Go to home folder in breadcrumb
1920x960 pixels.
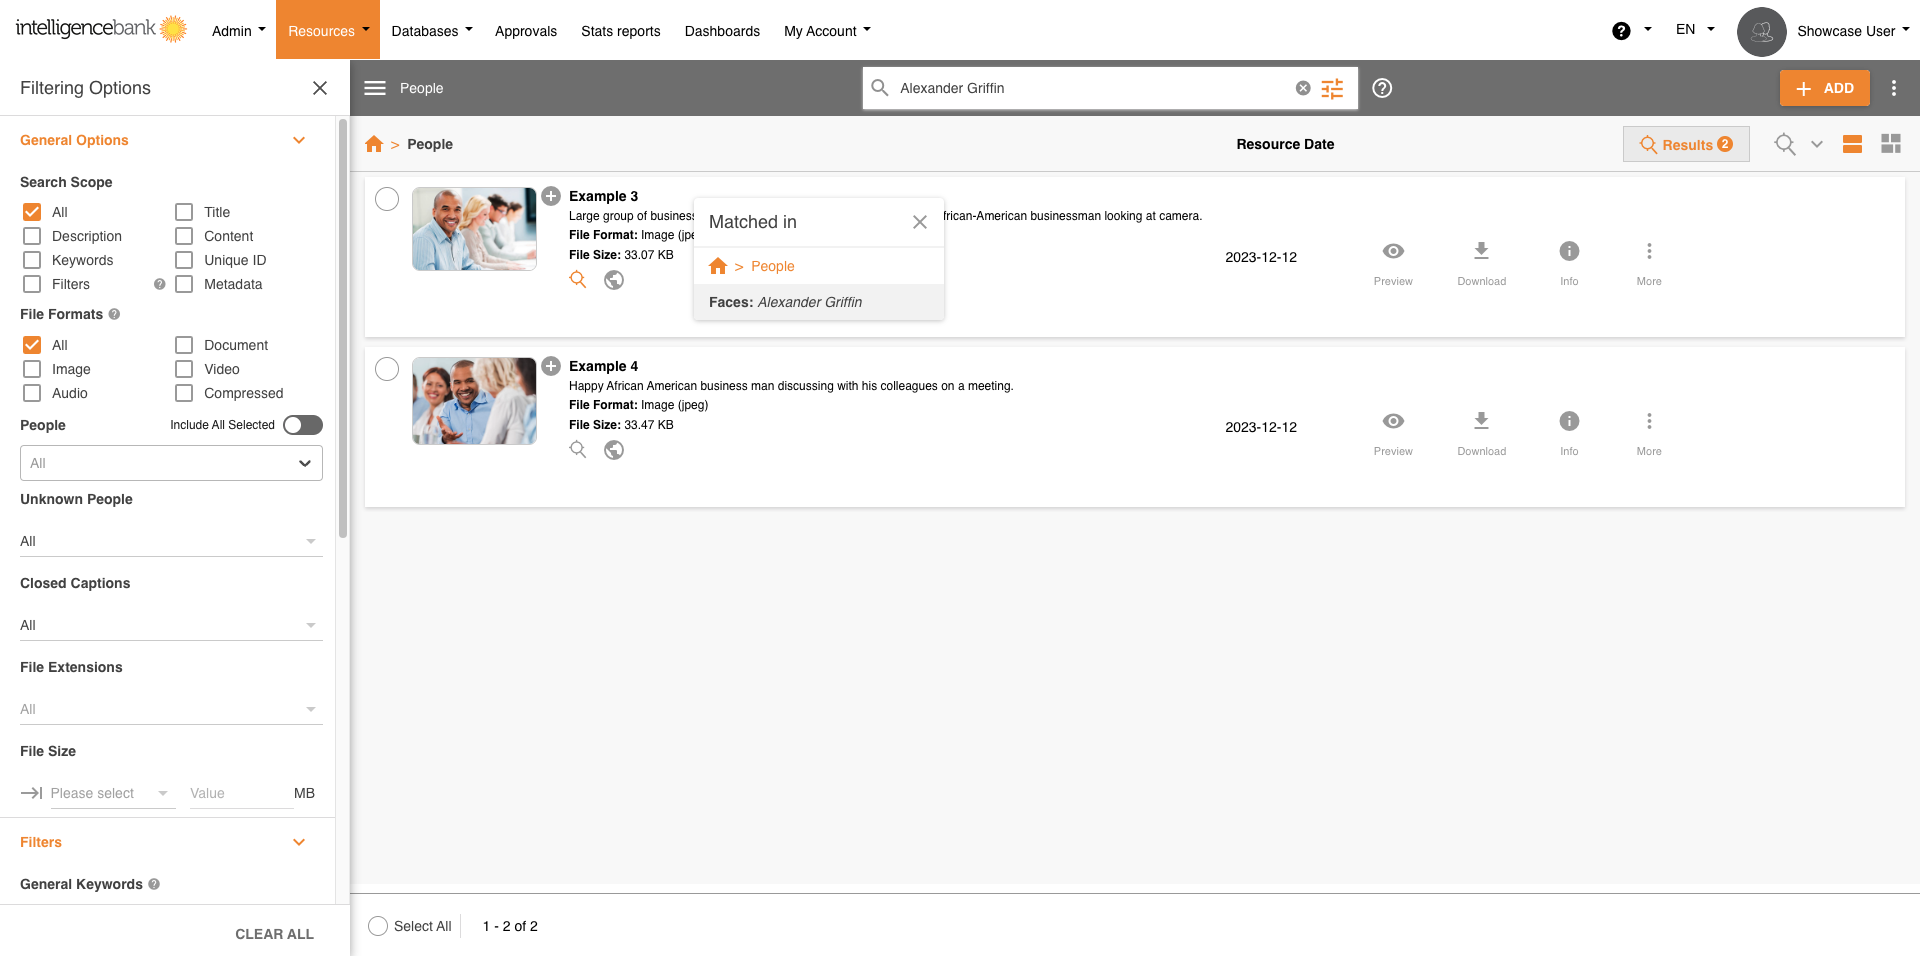[x=374, y=144]
